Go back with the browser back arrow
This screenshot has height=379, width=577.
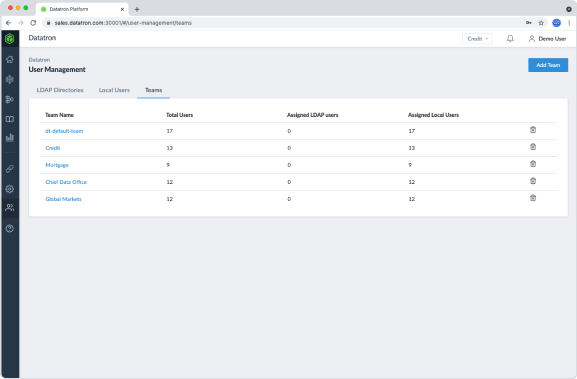(8, 23)
